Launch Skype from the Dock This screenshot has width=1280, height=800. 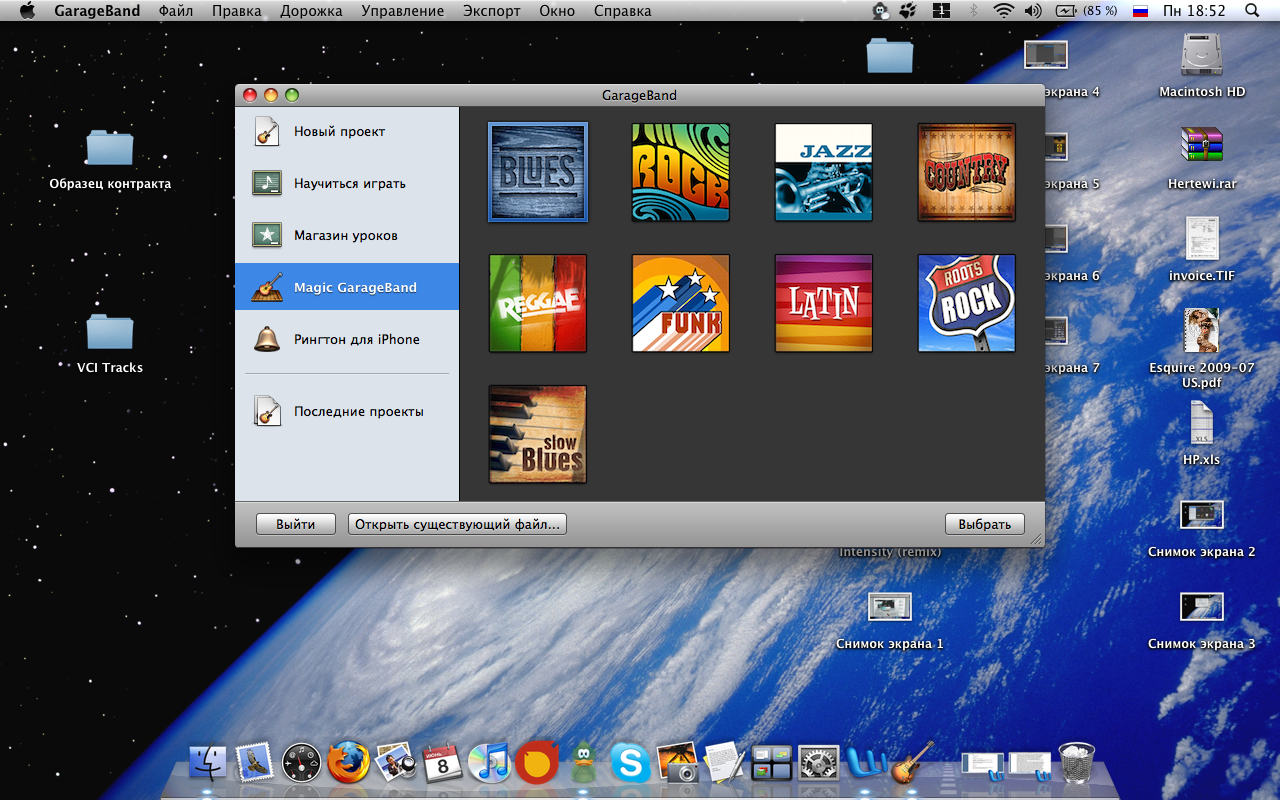point(630,763)
